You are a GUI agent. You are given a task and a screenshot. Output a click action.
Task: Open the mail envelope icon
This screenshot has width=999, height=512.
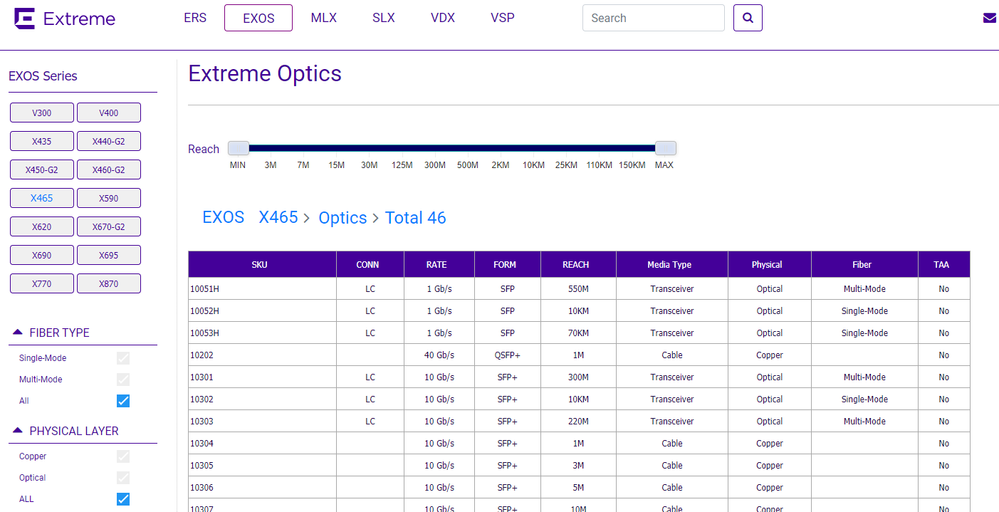pyautogui.click(x=989, y=18)
